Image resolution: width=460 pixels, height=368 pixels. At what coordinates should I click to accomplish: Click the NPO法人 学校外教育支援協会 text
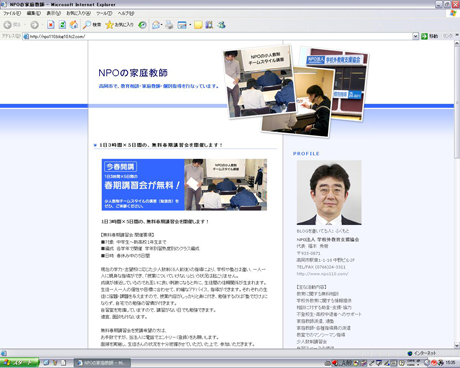[328, 239]
